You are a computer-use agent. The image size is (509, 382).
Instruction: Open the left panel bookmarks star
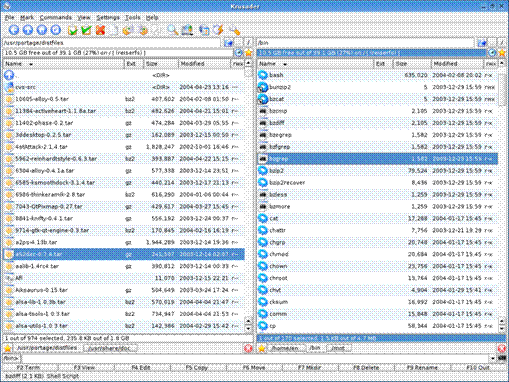(x=249, y=53)
